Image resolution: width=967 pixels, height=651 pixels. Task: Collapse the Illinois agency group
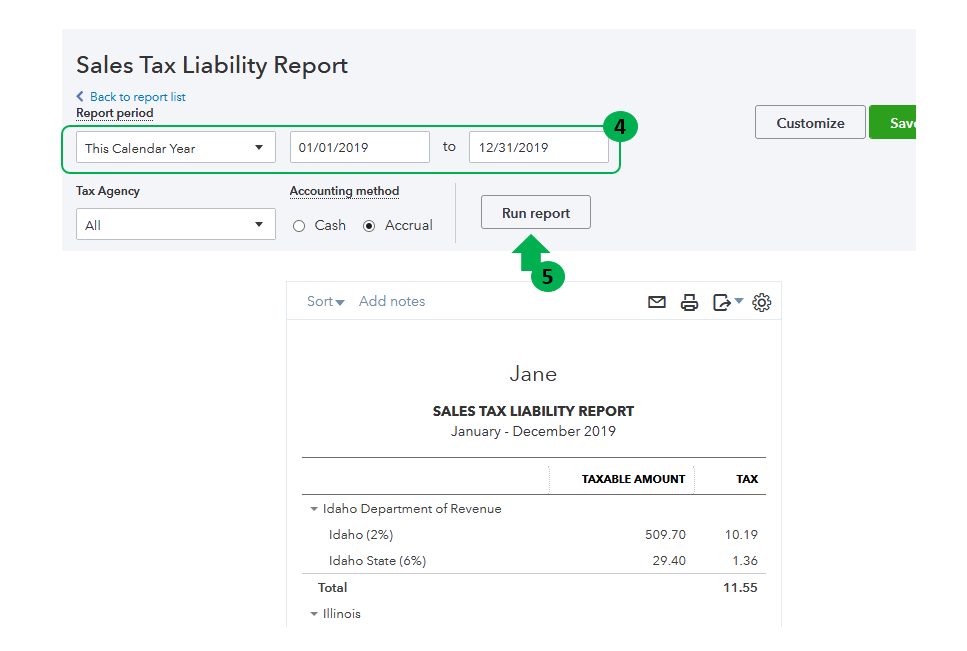click(314, 614)
